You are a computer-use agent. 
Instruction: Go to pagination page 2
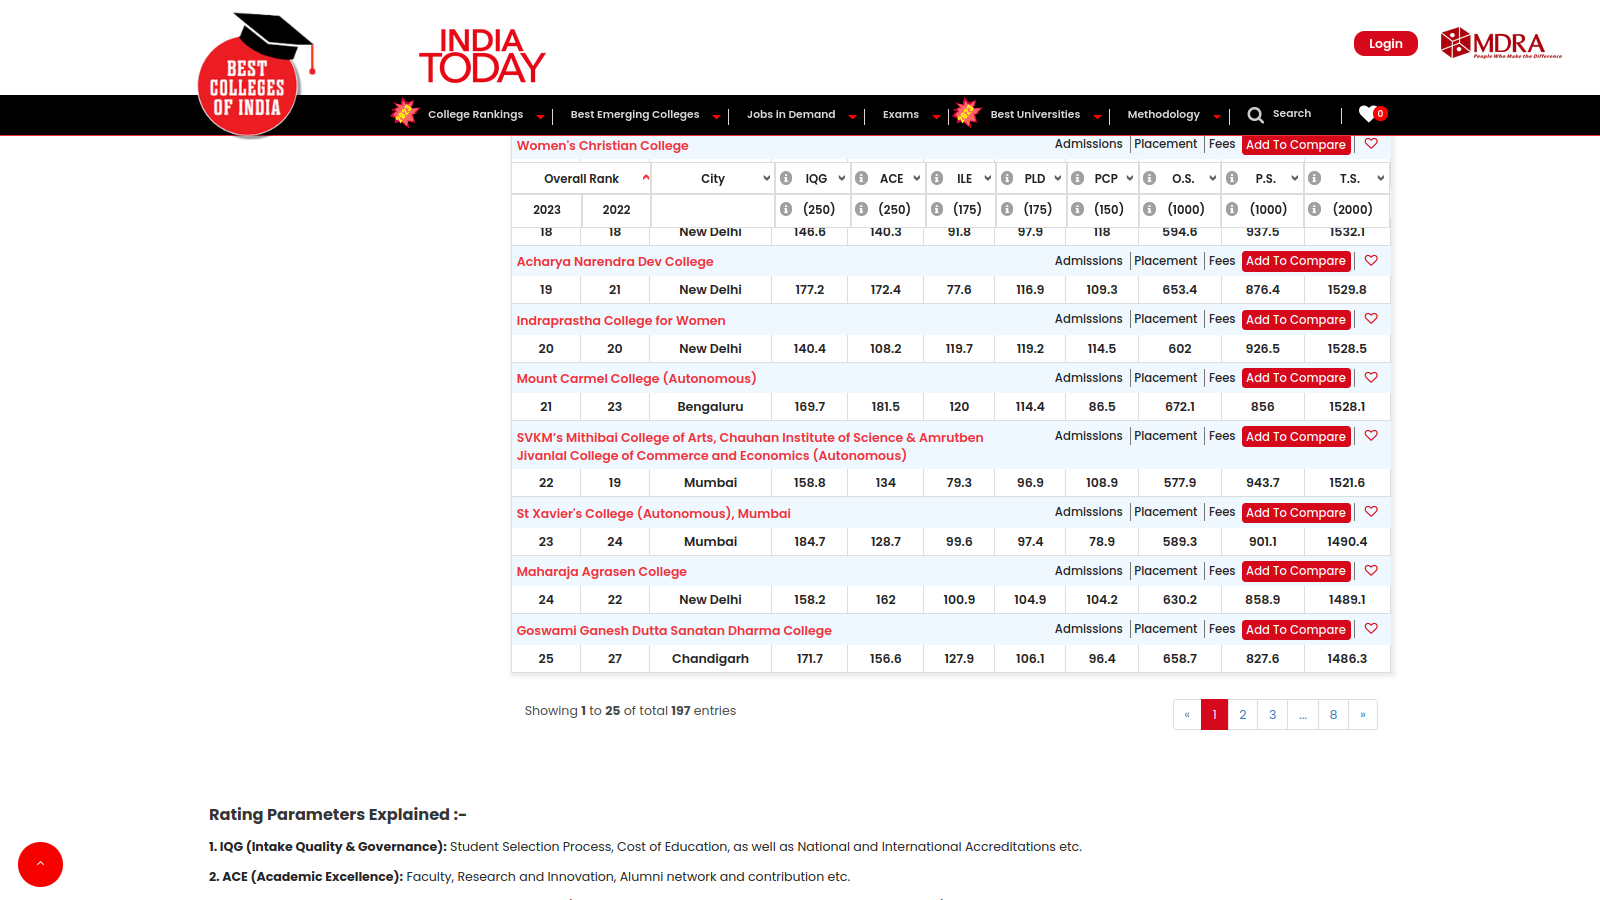(x=1242, y=715)
